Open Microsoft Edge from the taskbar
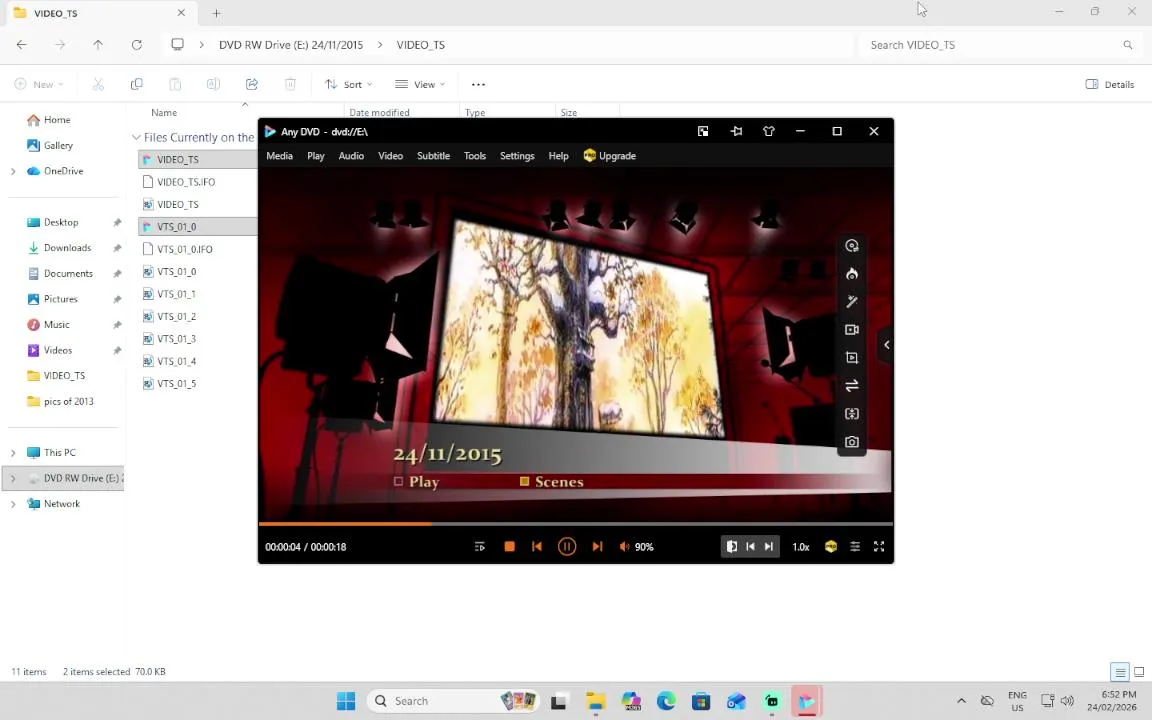Viewport: 1152px width, 720px height. [666, 701]
